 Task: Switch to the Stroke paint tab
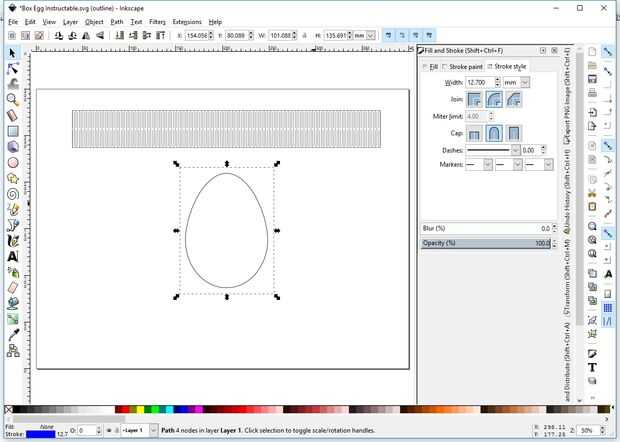(x=462, y=67)
